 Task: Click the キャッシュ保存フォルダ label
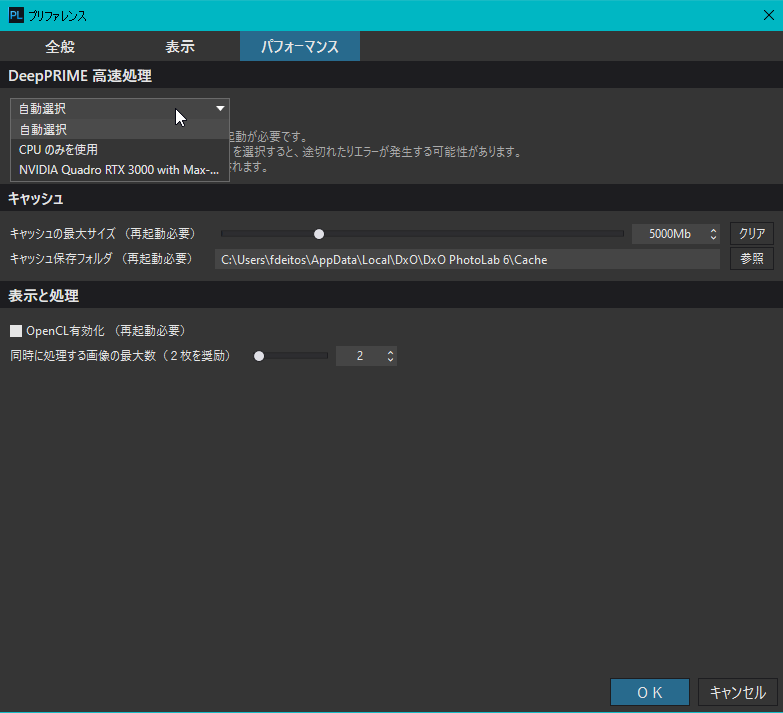coord(101,259)
